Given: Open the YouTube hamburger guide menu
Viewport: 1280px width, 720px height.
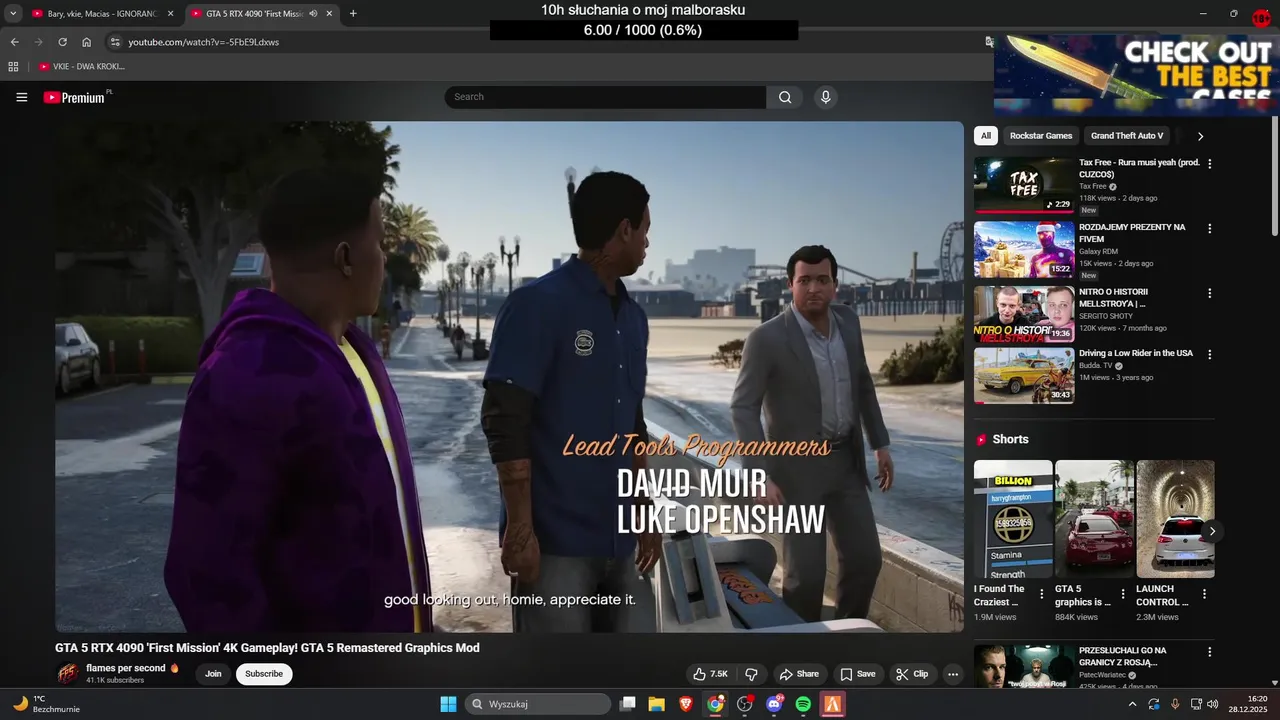Looking at the screenshot, I should click(22, 97).
